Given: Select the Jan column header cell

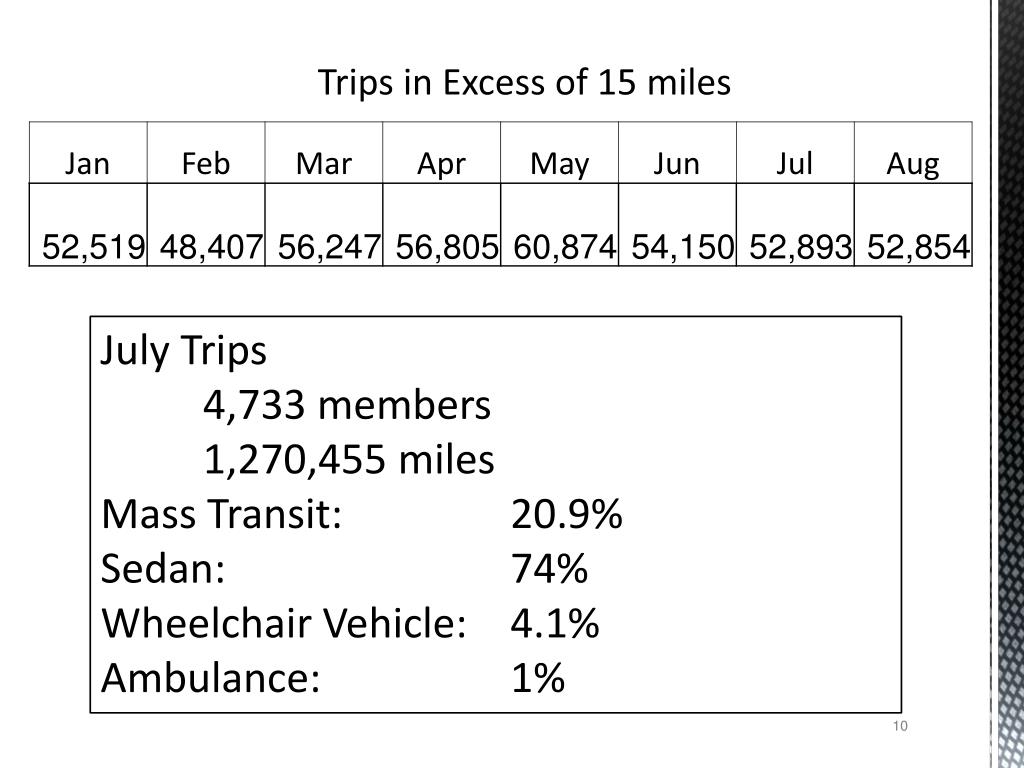Looking at the screenshot, I should [x=88, y=152].
